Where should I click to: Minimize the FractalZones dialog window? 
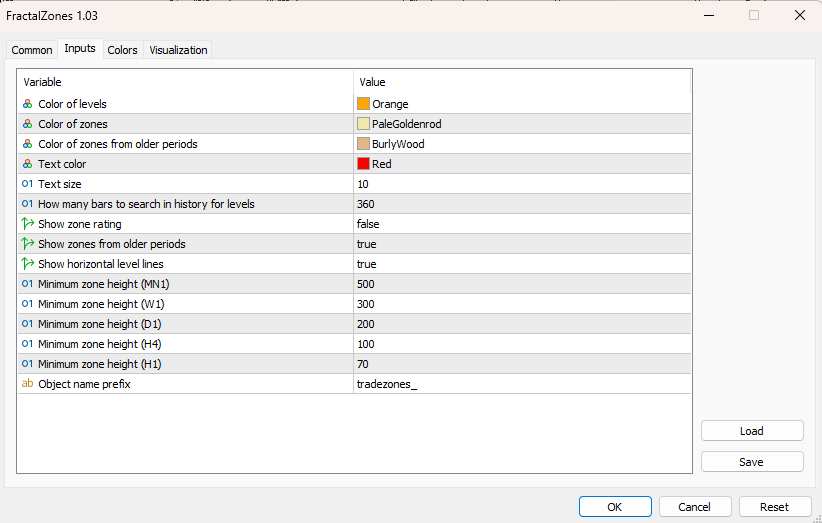click(709, 15)
